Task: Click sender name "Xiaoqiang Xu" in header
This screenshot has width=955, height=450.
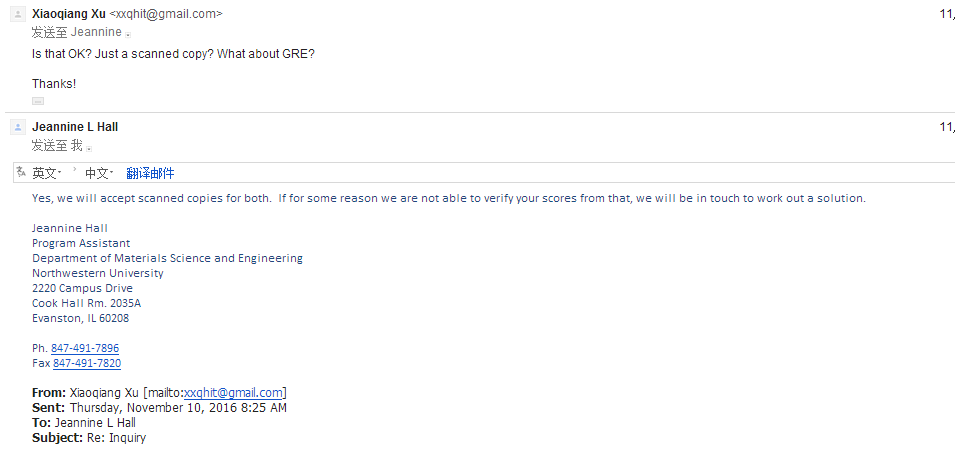Action: click(68, 14)
